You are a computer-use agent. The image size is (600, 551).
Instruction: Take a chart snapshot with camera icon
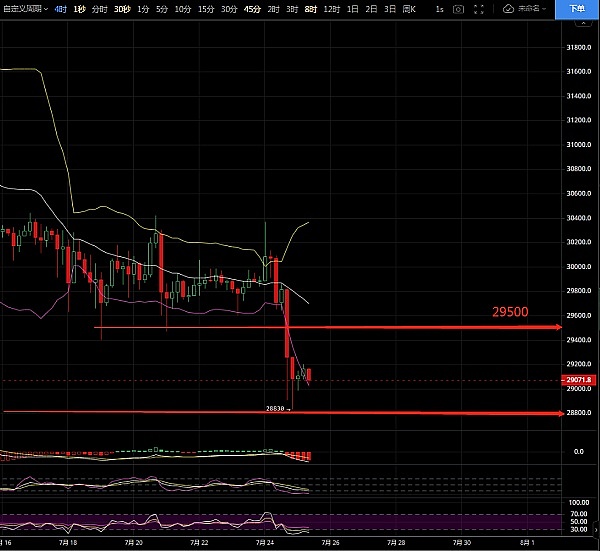click(458, 9)
